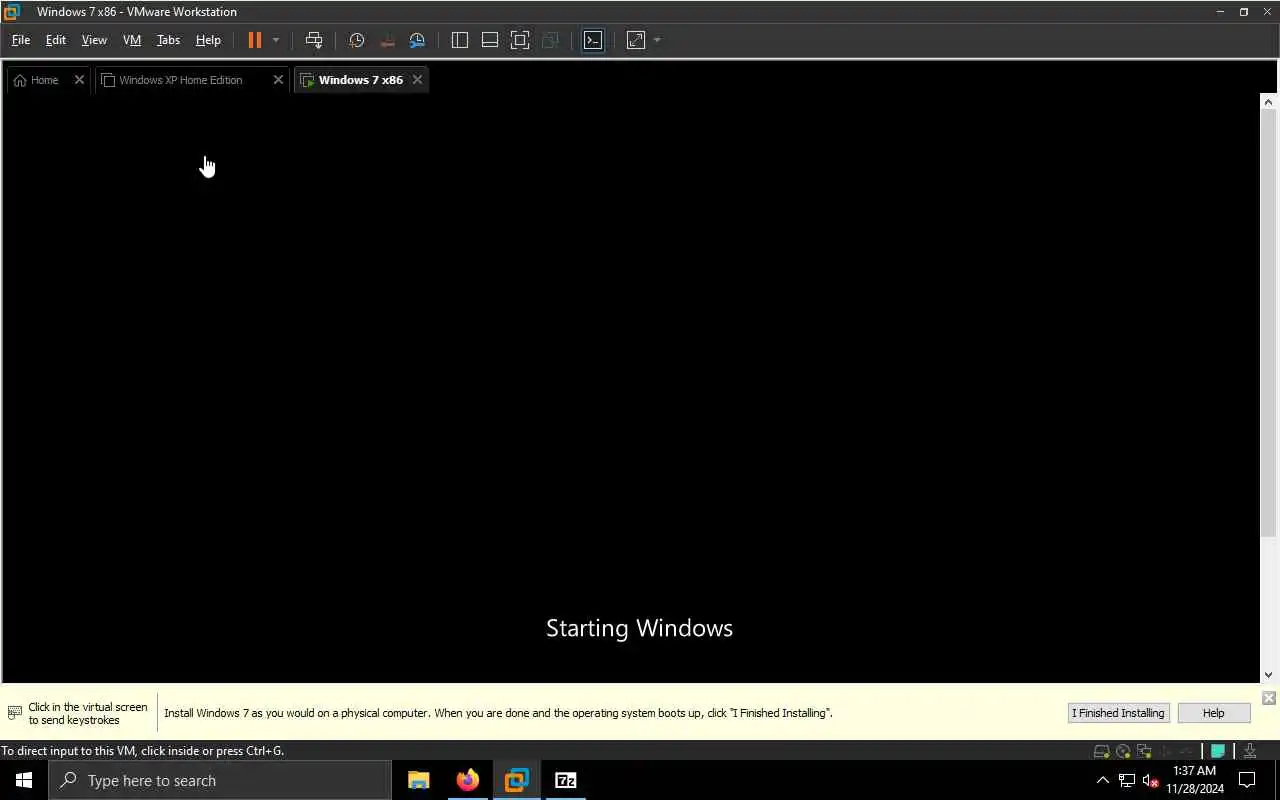The height and width of the screenshot is (800, 1280).
Task: Pause the virtual machine with the orange button
Action: tap(254, 40)
